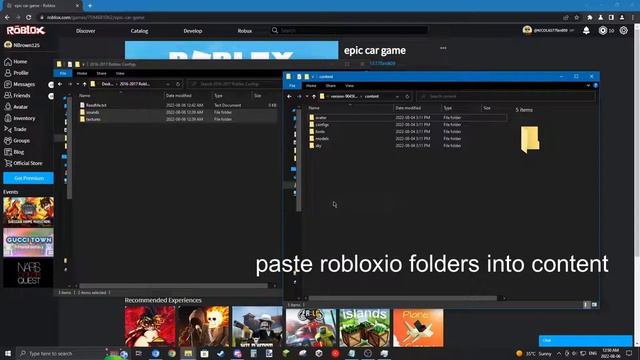Open the Islands recommended experience
The image size is (640, 360).
click(364, 328)
